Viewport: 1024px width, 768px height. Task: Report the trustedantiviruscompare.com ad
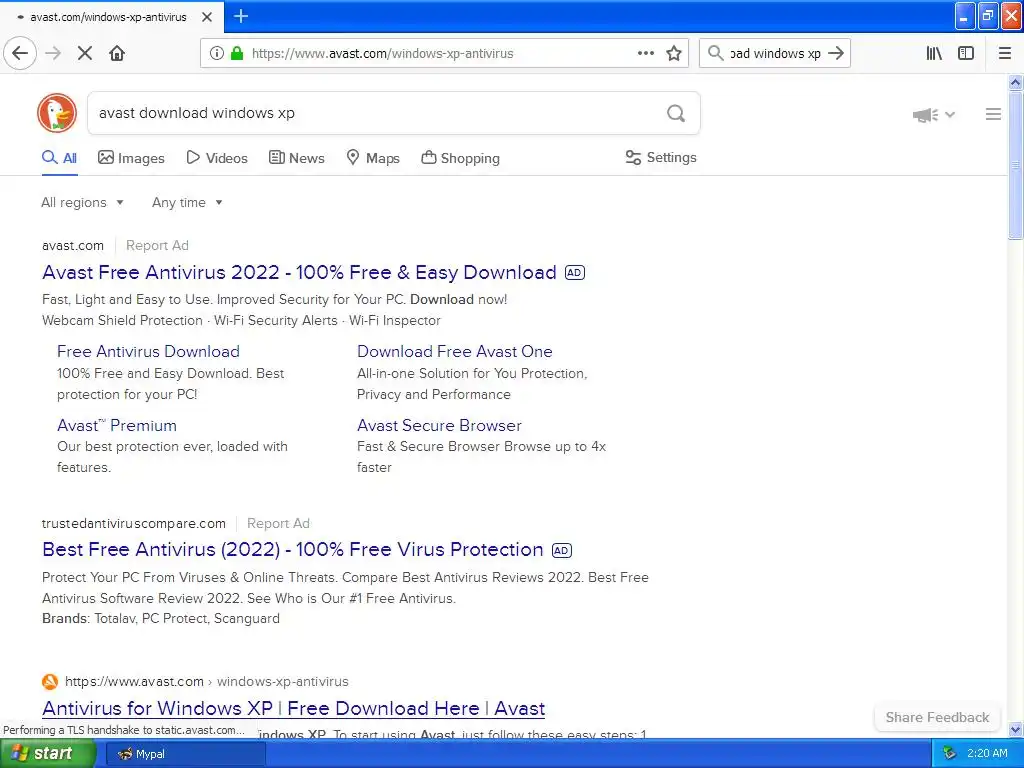coord(278,524)
